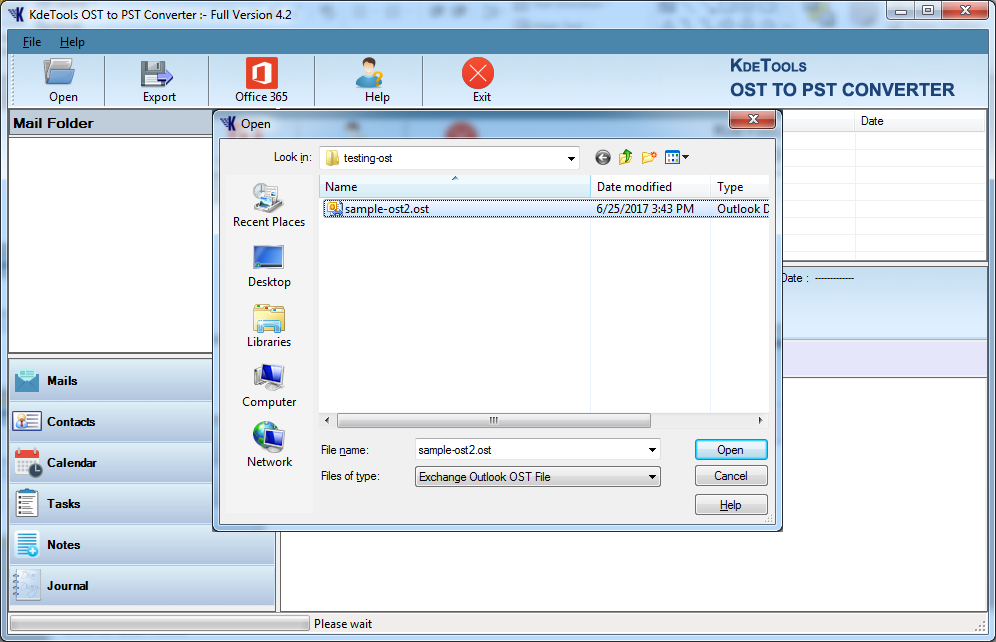Go back to the last folder visited

pos(602,157)
